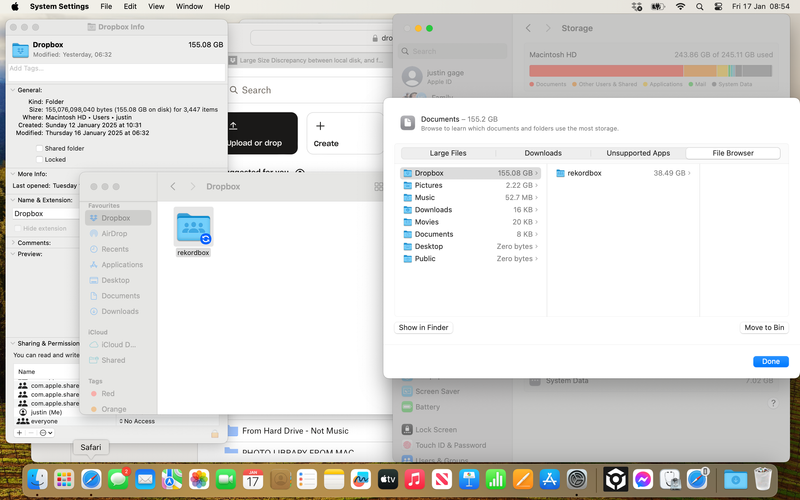Enable the Shared folder checkbox

pyautogui.click(x=39, y=148)
